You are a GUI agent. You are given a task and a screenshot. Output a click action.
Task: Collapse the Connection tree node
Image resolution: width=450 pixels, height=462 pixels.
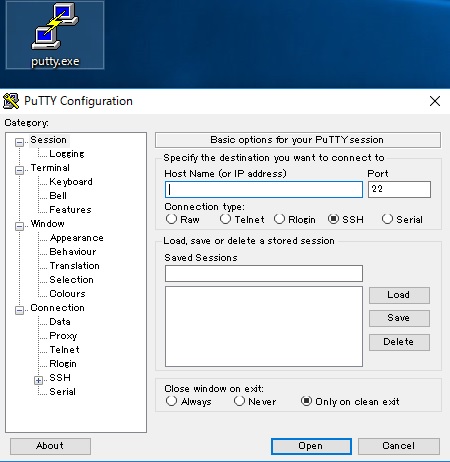point(19,310)
